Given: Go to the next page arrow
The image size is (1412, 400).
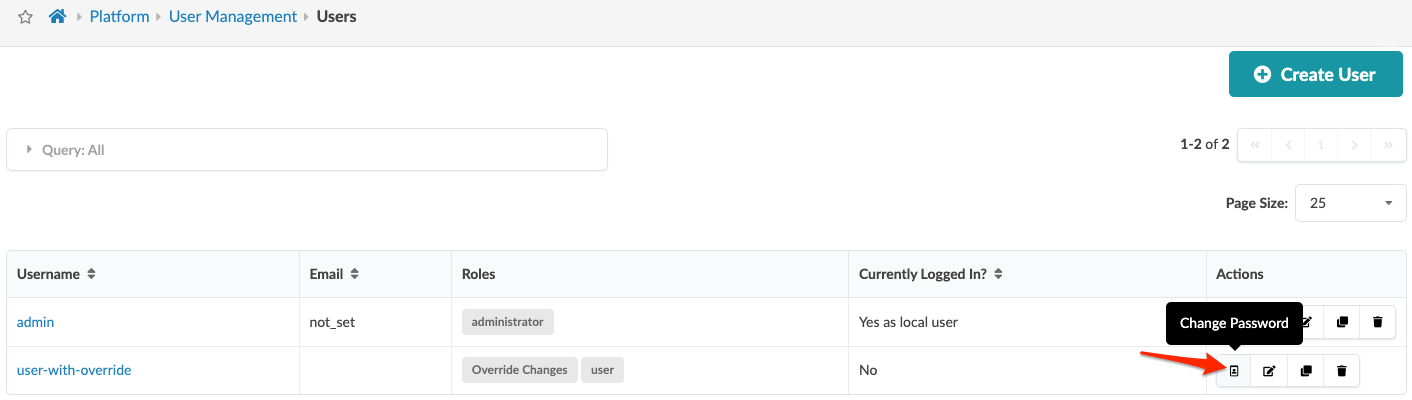Looking at the screenshot, I should 1354,145.
